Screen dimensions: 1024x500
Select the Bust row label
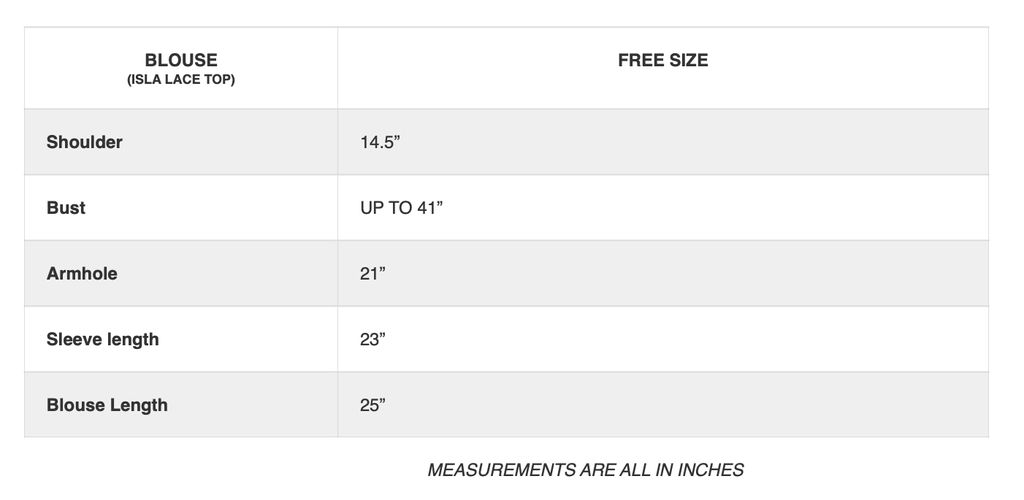click(x=66, y=208)
